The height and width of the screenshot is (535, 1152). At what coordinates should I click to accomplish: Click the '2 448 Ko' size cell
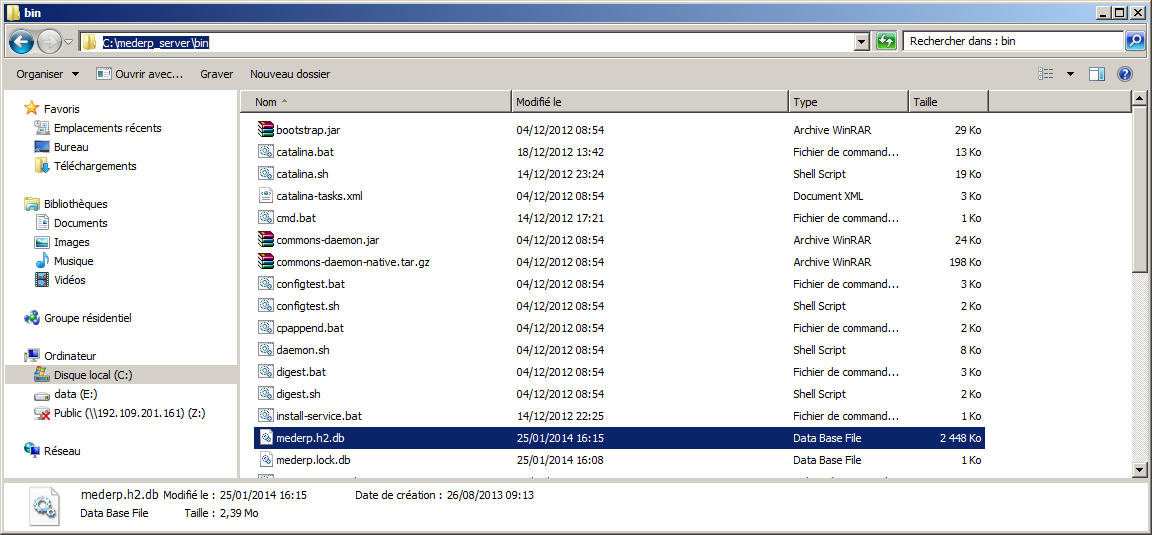pyautogui.click(x=961, y=438)
